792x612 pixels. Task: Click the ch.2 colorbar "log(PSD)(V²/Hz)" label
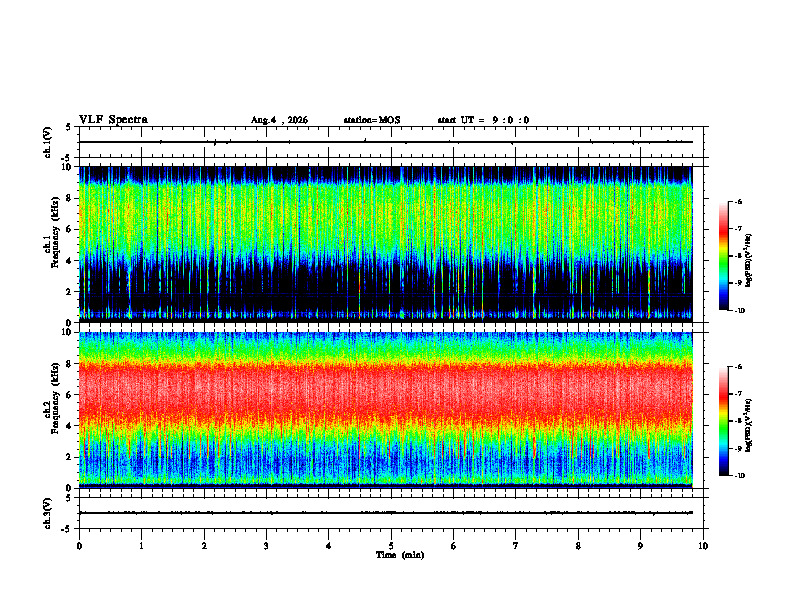coord(748,425)
